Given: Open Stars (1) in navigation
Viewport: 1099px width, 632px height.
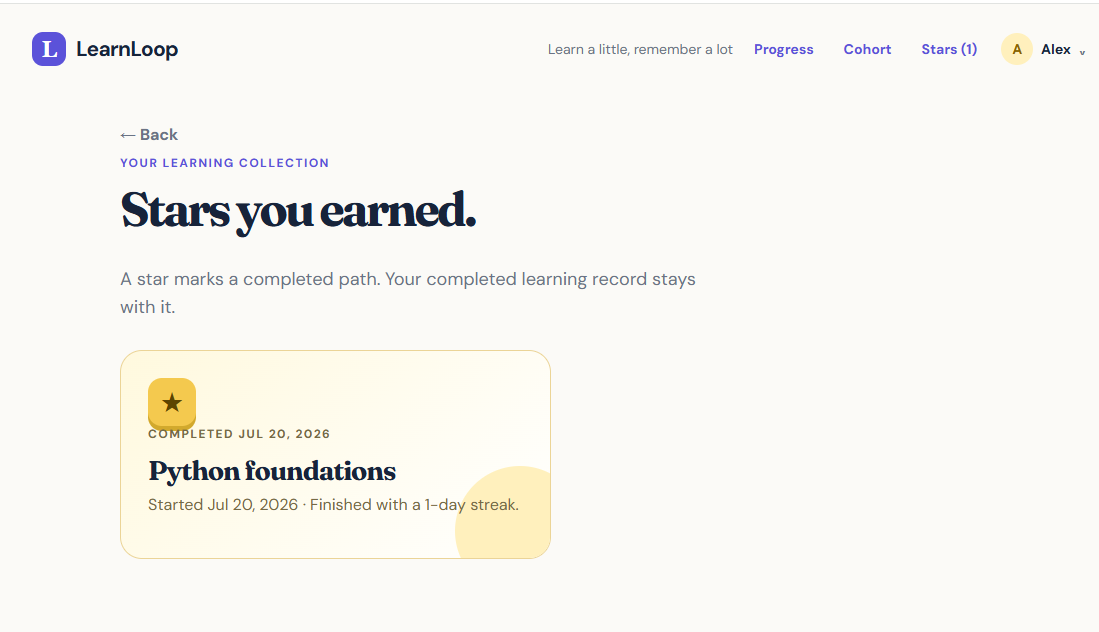Looking at the screenshot, I should pyautogui.click(x=949, y=49).
